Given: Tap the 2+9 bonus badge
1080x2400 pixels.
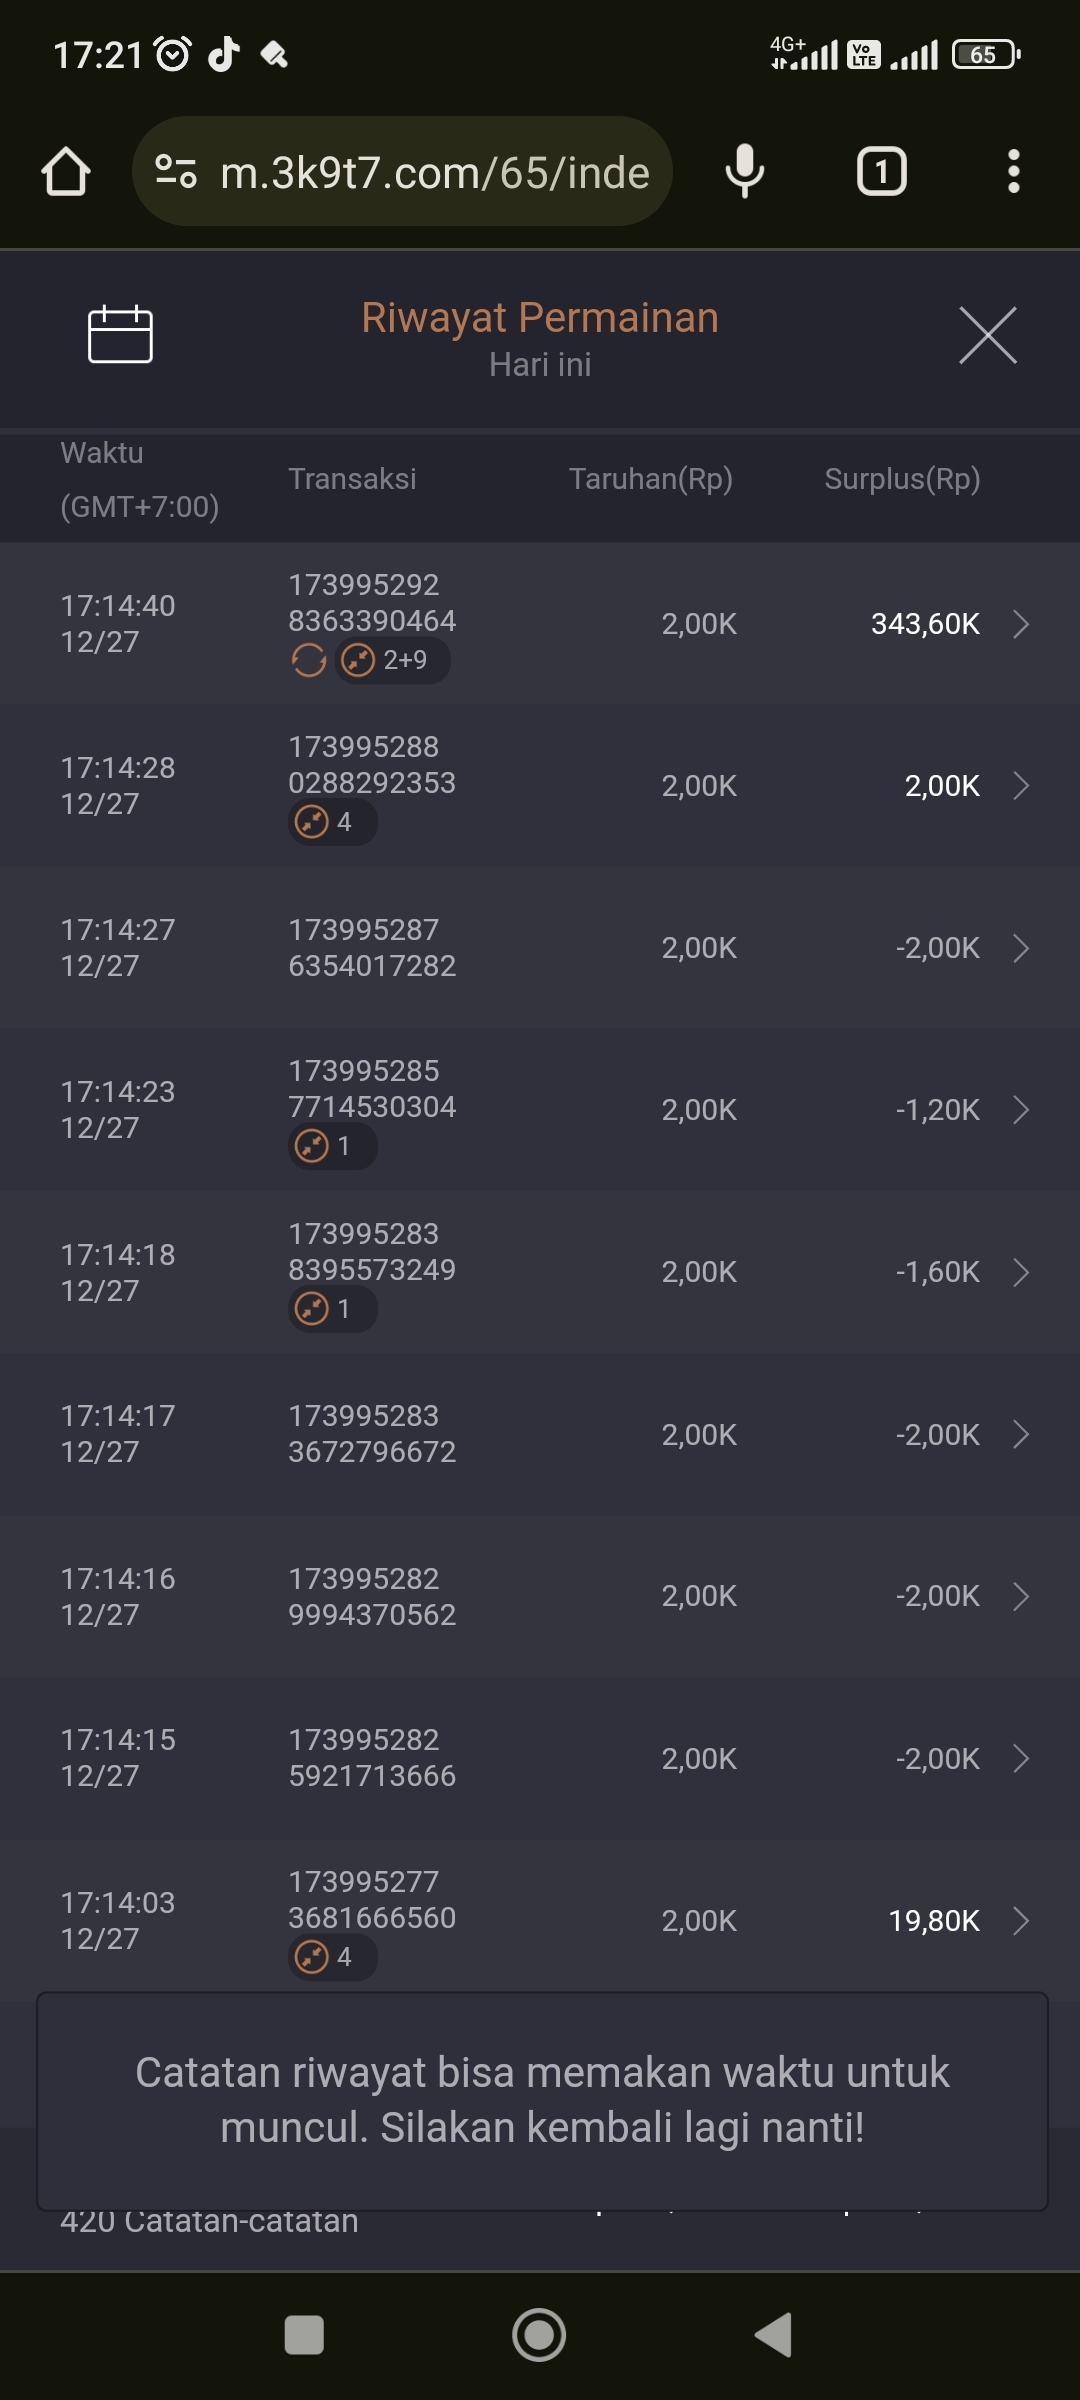Looking at the screenshot, I should pyautogui.click(x=392, y=660).
